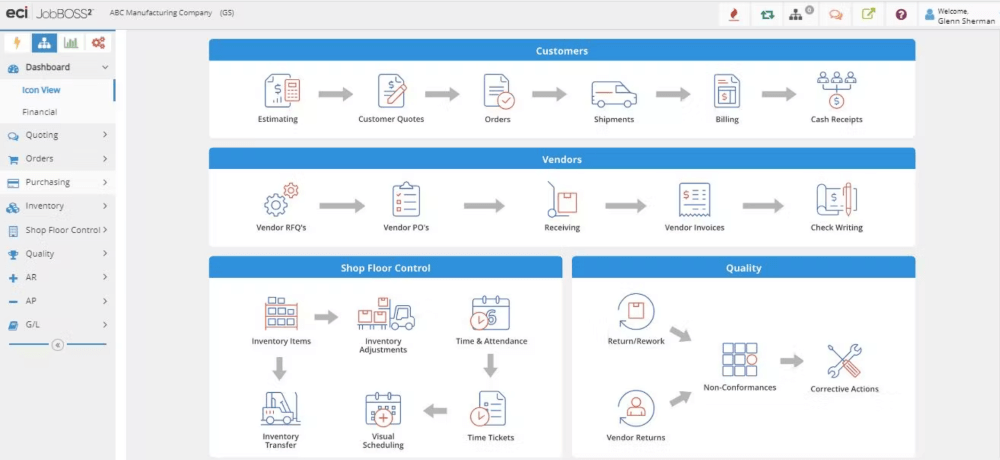Image resolution: width=1000 pixels, height=460 pixels.
Task: Open the Visual Scheduling calendar icon
Action: 383,409
